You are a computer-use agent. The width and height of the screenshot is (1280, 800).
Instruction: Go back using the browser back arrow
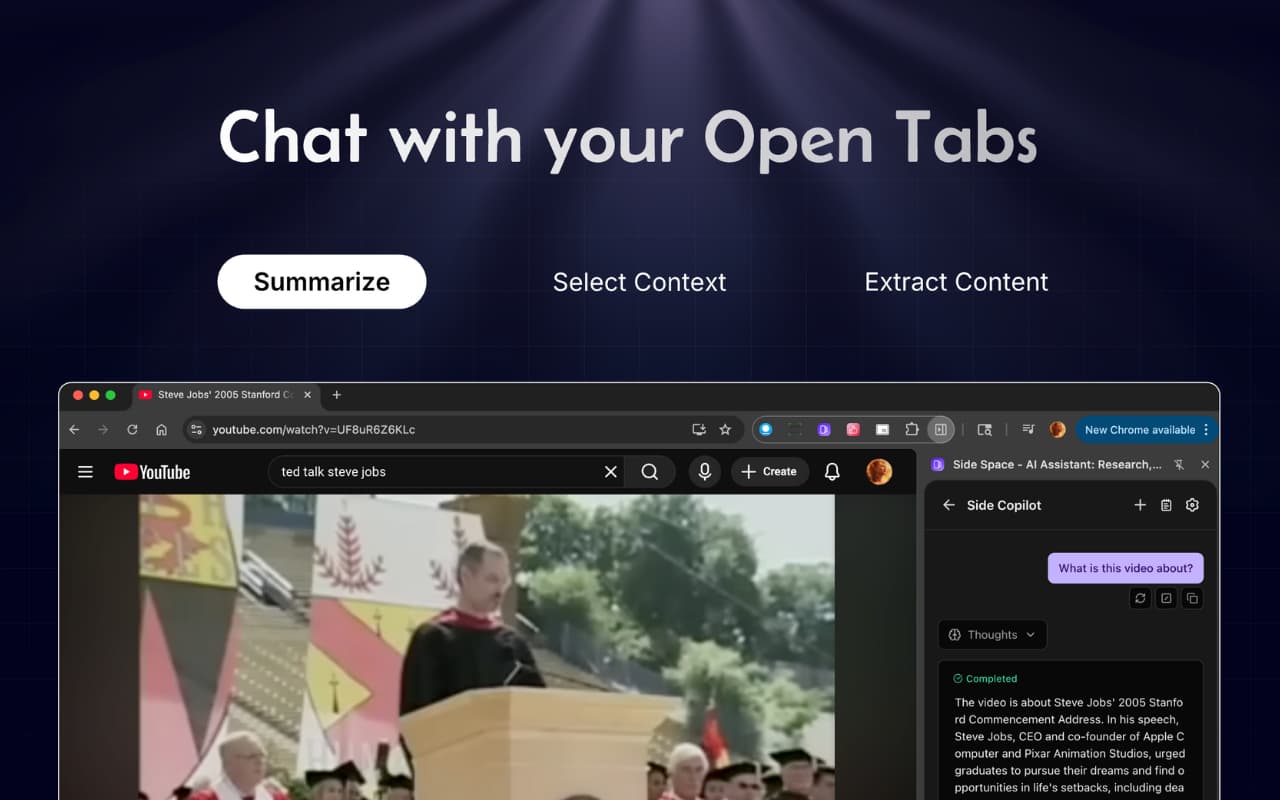(74, 430)
